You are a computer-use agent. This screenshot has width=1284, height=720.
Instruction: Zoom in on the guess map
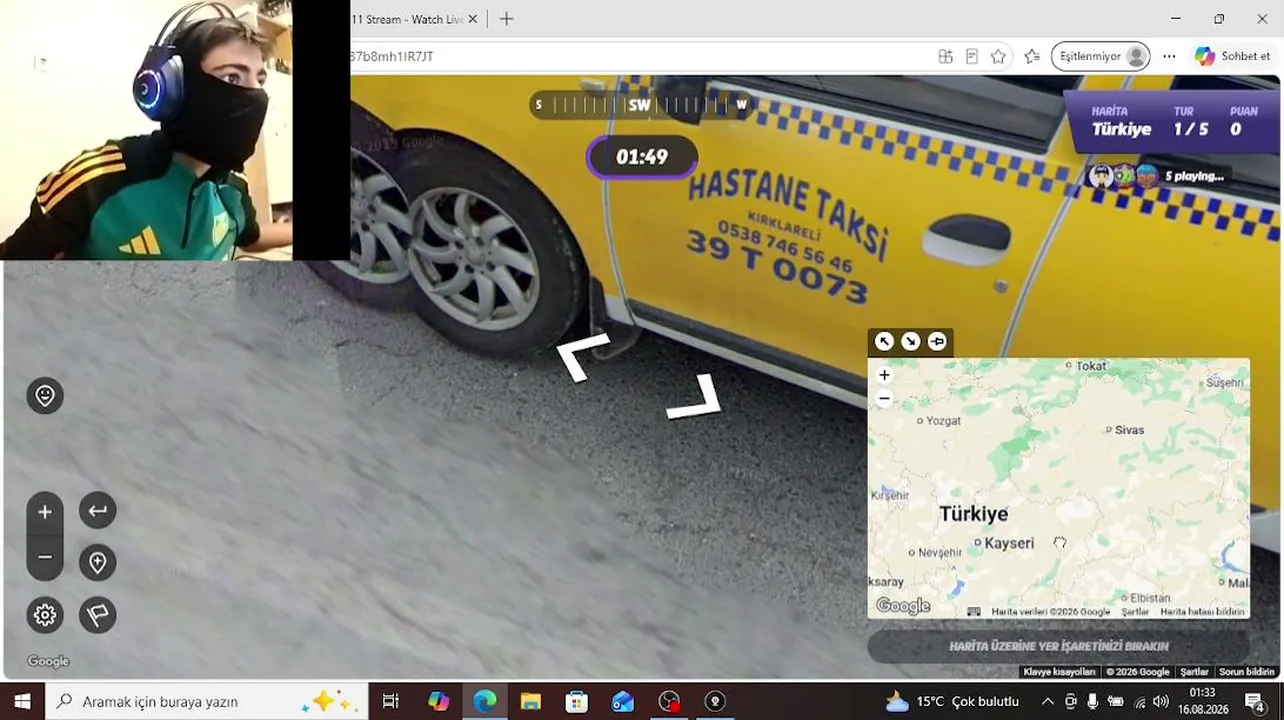click(x=884, y=375)
